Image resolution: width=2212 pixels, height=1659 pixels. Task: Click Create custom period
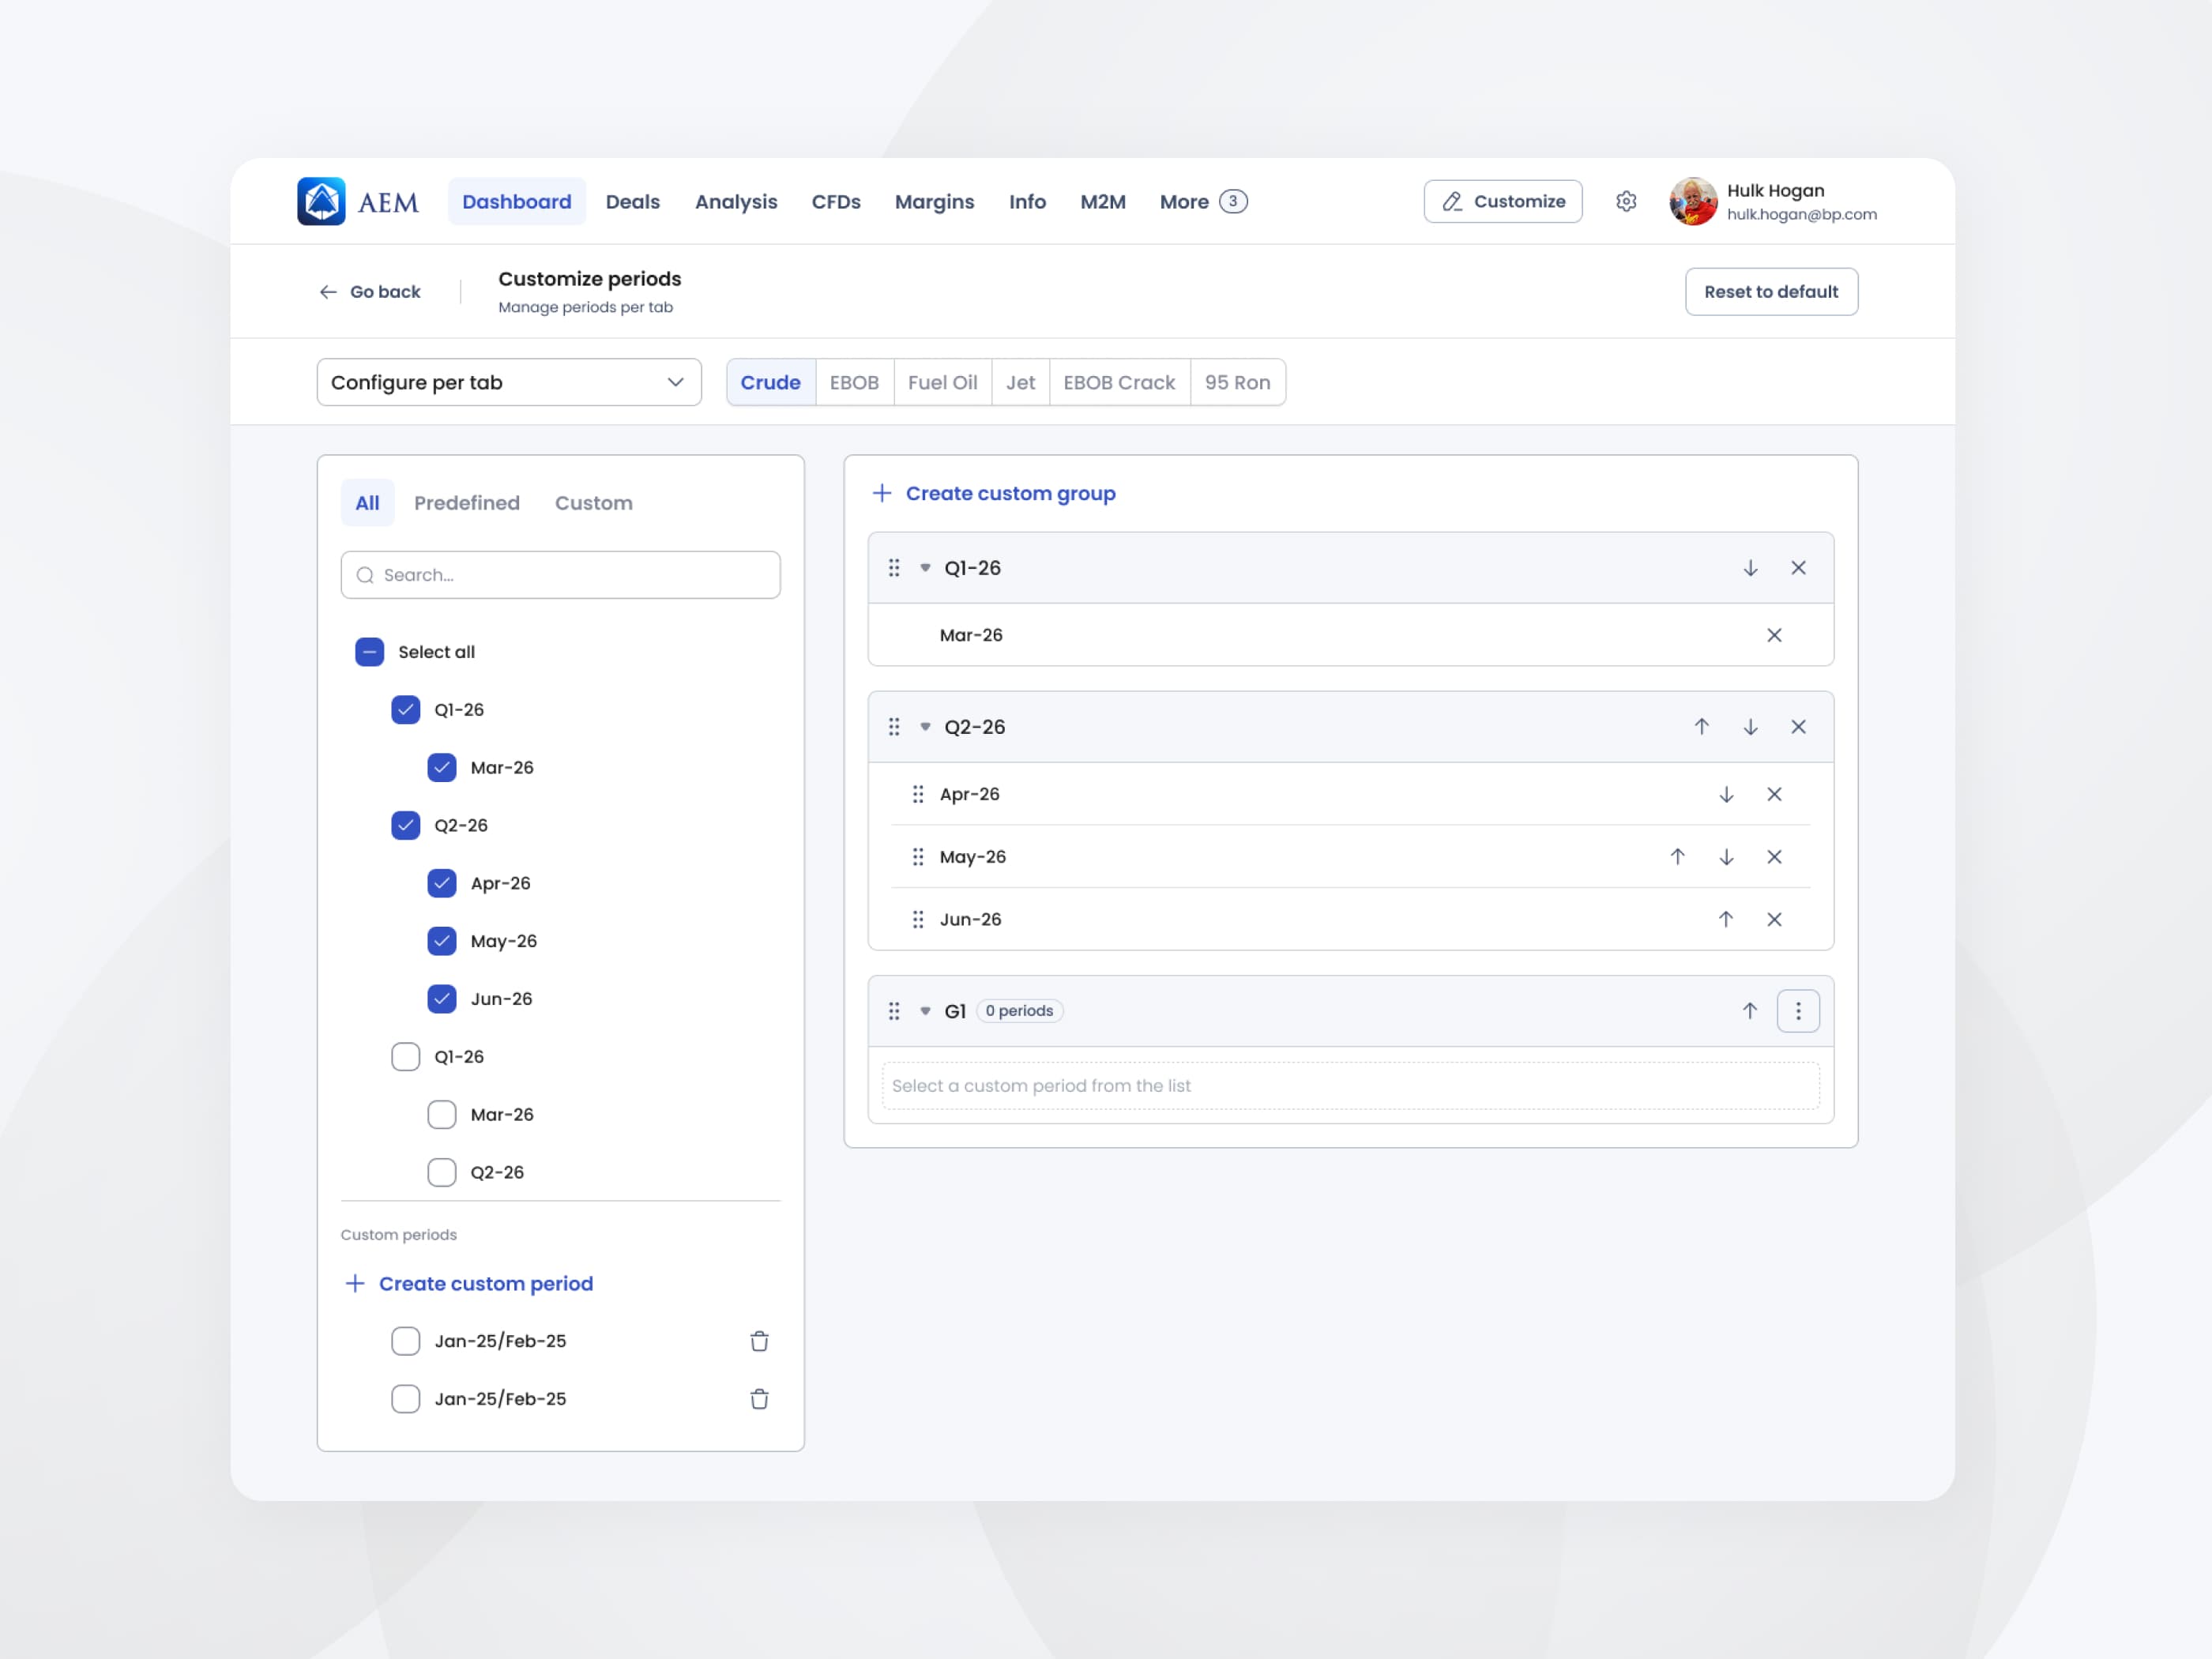click(x=468, y=1283)
